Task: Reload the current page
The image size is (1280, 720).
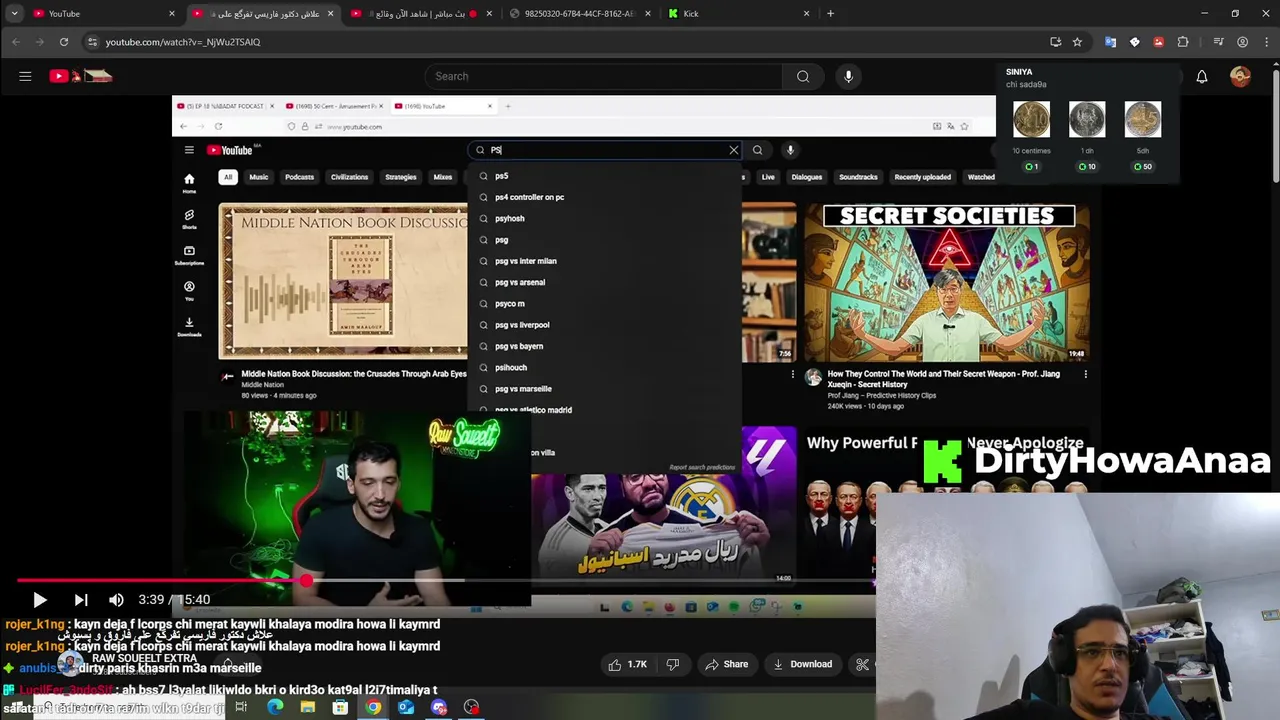Action: [64, 42]
